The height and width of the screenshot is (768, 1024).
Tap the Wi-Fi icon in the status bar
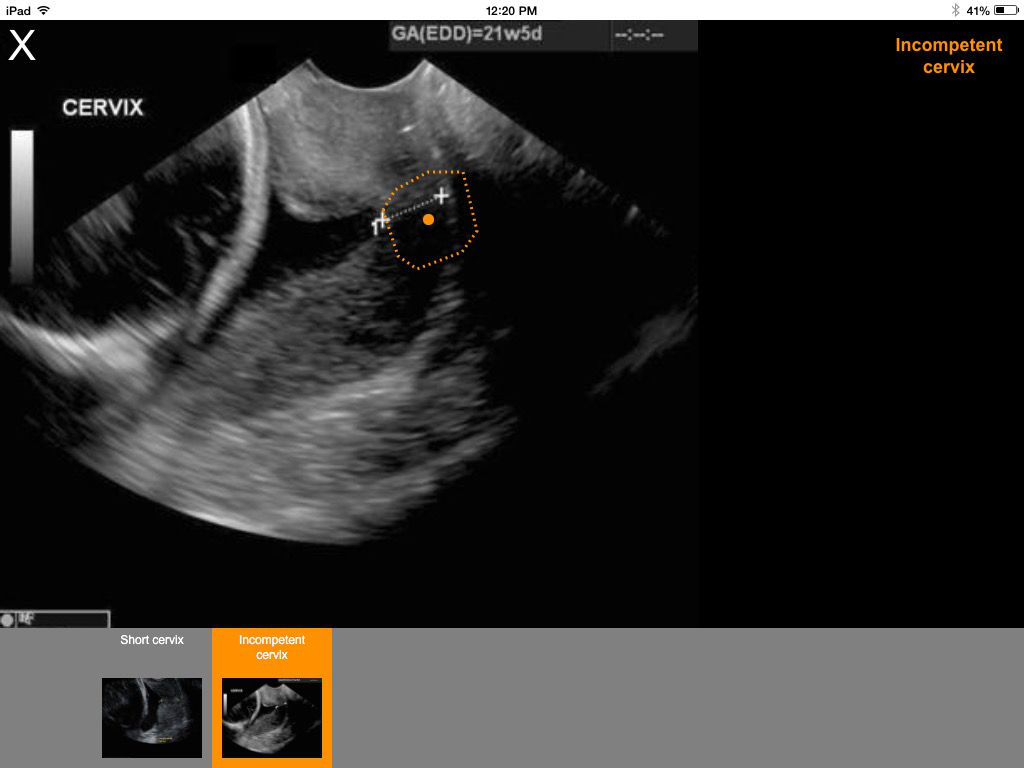(x=44, y=10)
